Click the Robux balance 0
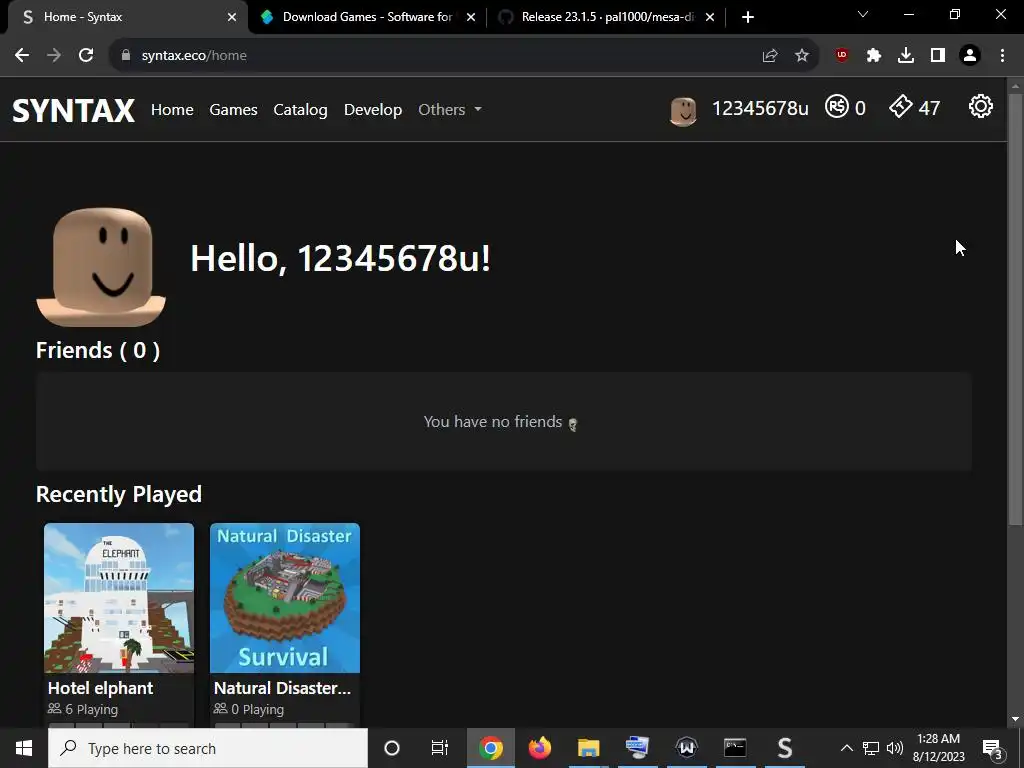1024x768 pixels. click(860, 108)
